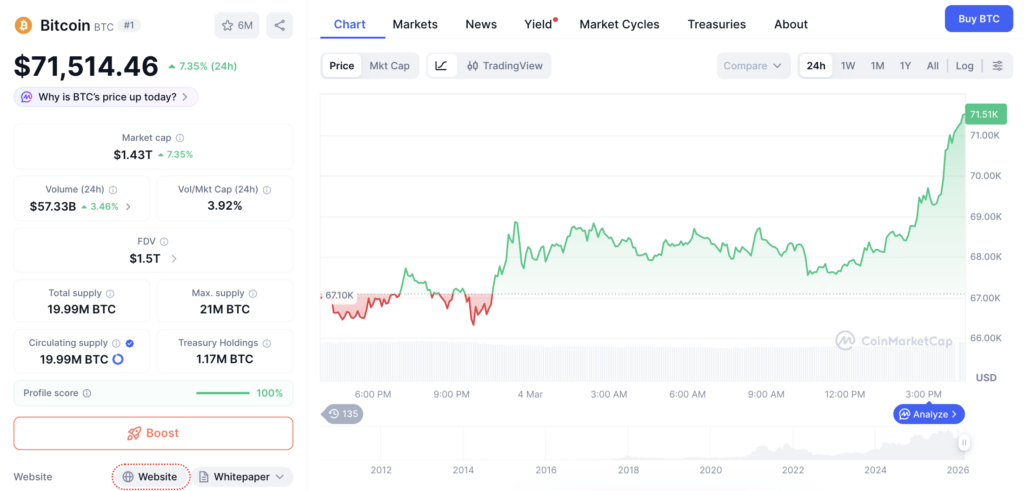Viewport: 1024px width, 491px height.
Task: Click Treasury Holdings info icon
Action: tap(266, 343)
